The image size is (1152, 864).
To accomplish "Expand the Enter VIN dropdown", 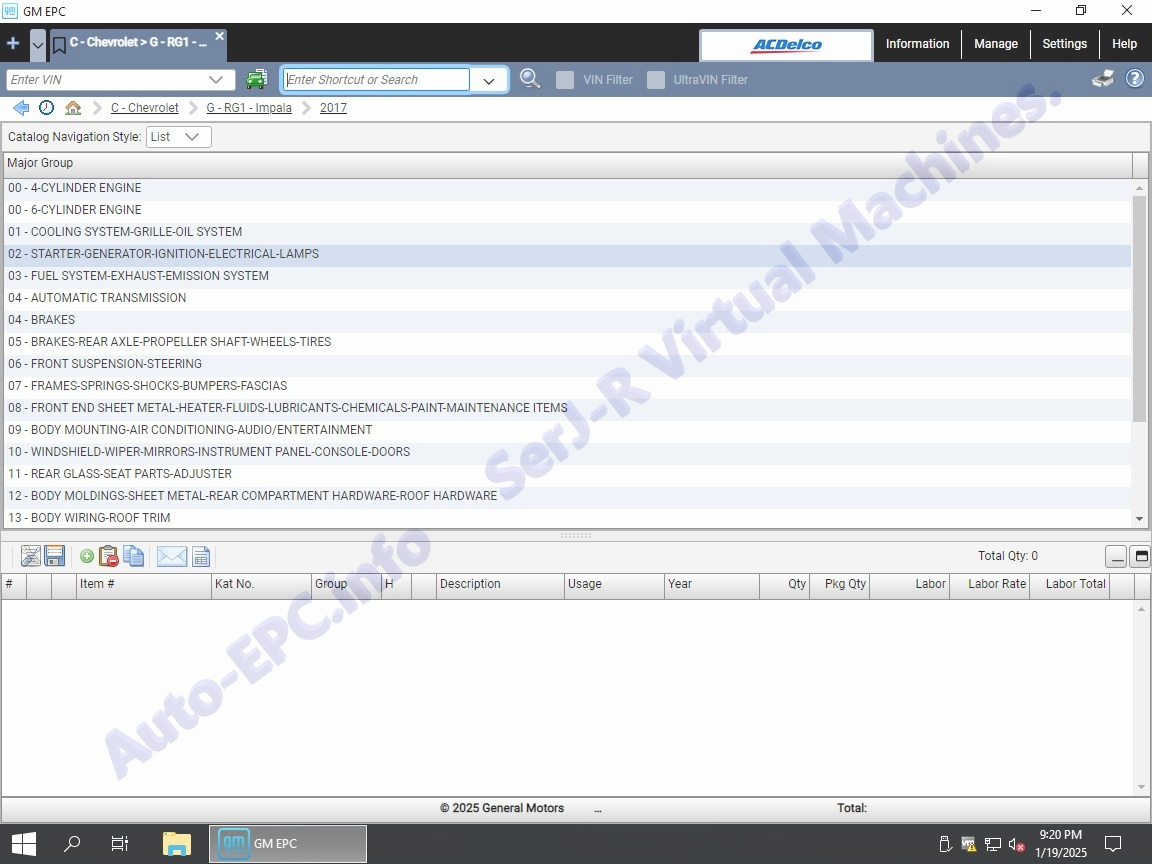I will pos(216,80).
